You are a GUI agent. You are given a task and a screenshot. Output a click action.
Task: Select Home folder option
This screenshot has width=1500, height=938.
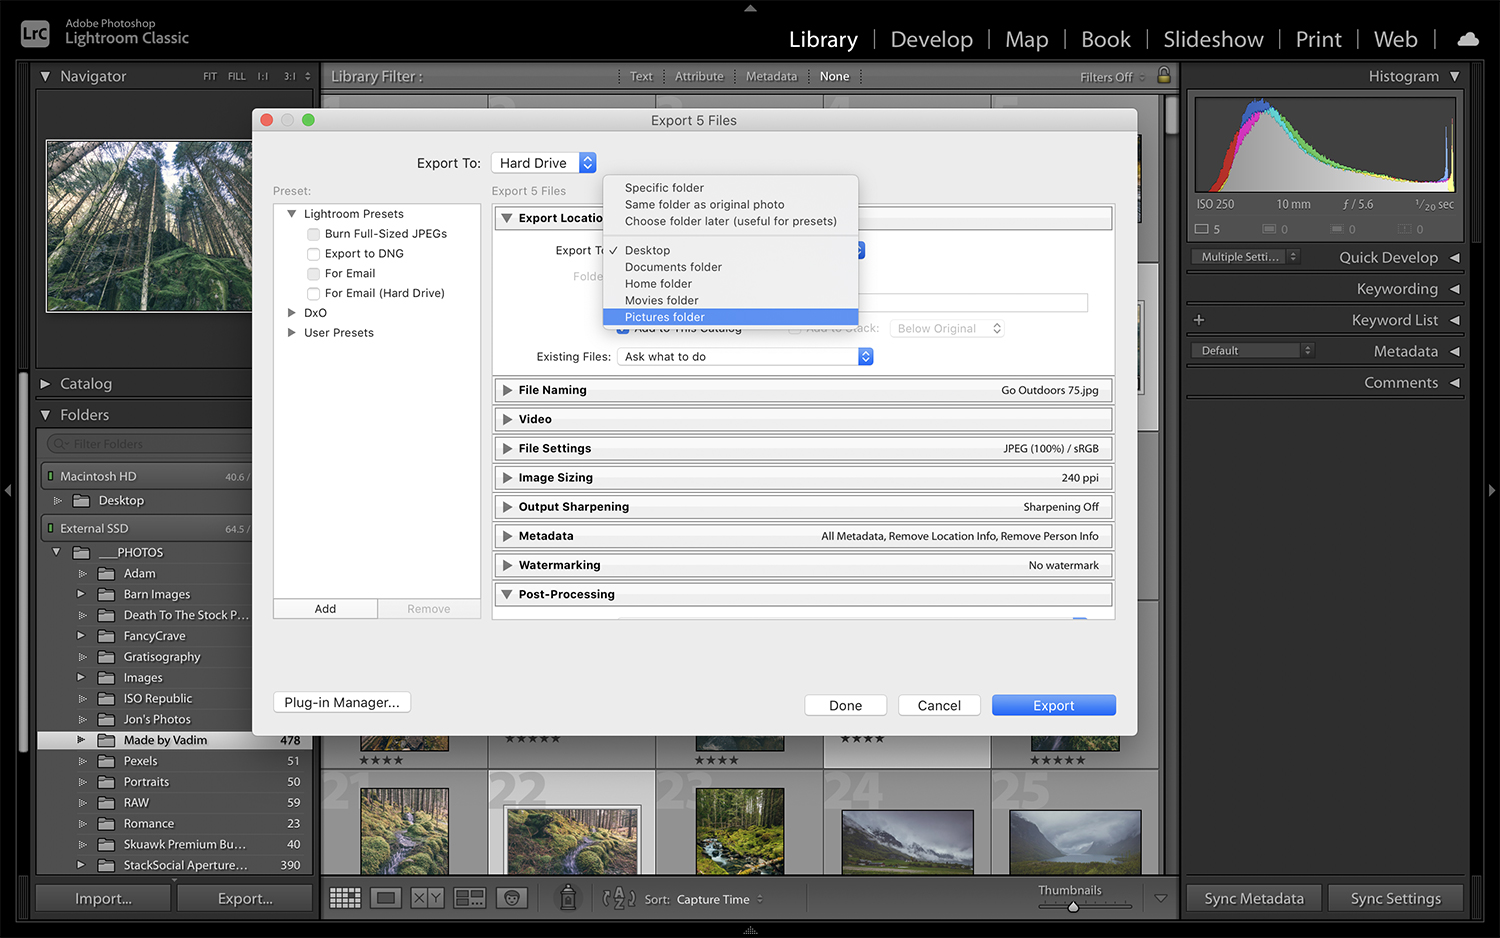click(x=730, y=284)
